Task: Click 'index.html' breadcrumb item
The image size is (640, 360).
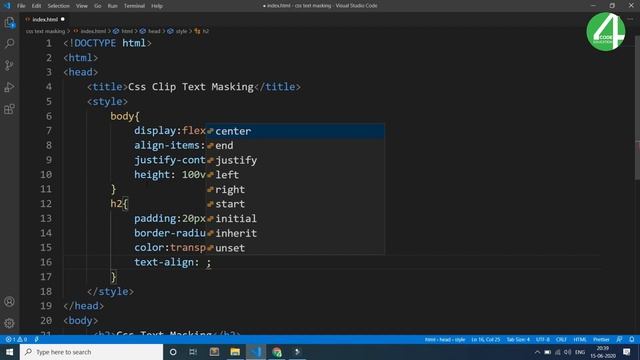Action: [93, 31]
